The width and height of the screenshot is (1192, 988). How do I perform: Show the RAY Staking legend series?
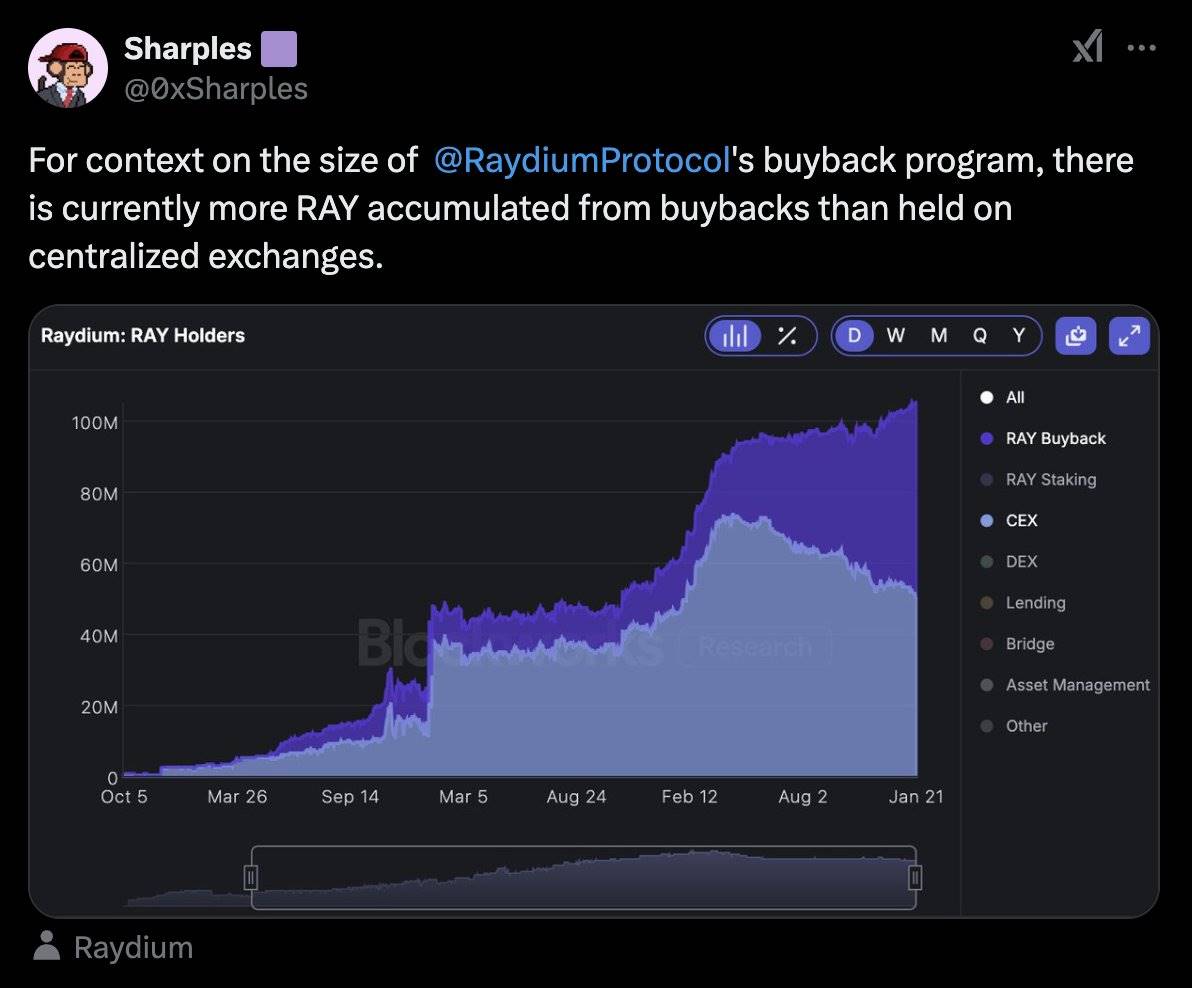tap(1050, 479)
